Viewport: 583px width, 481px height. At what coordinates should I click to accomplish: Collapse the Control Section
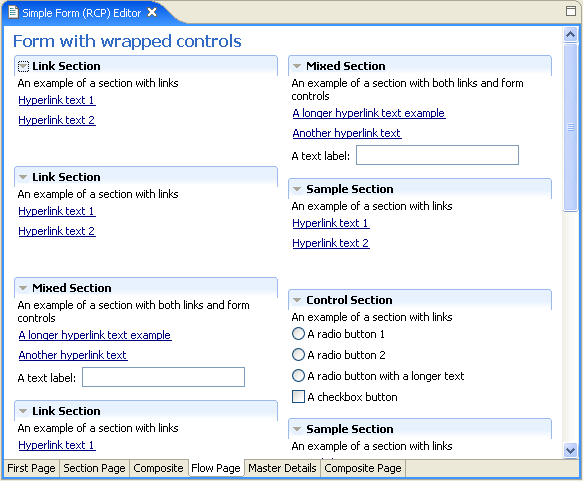coord(297,300)
